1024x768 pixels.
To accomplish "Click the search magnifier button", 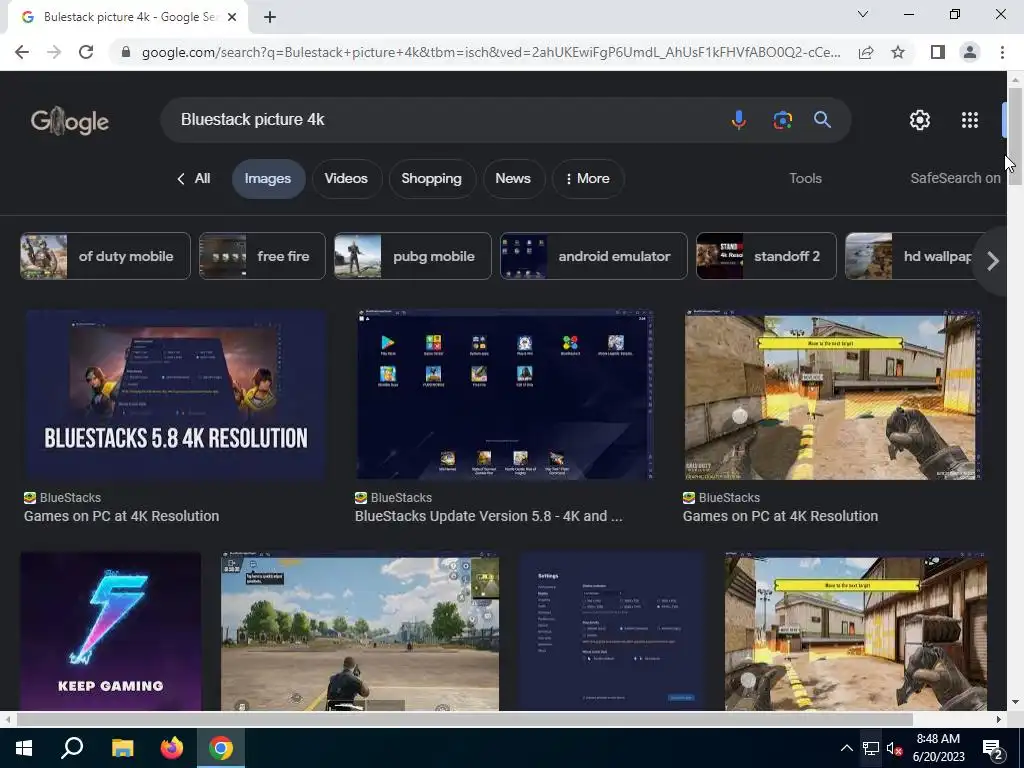I will [x=822, y=120].
